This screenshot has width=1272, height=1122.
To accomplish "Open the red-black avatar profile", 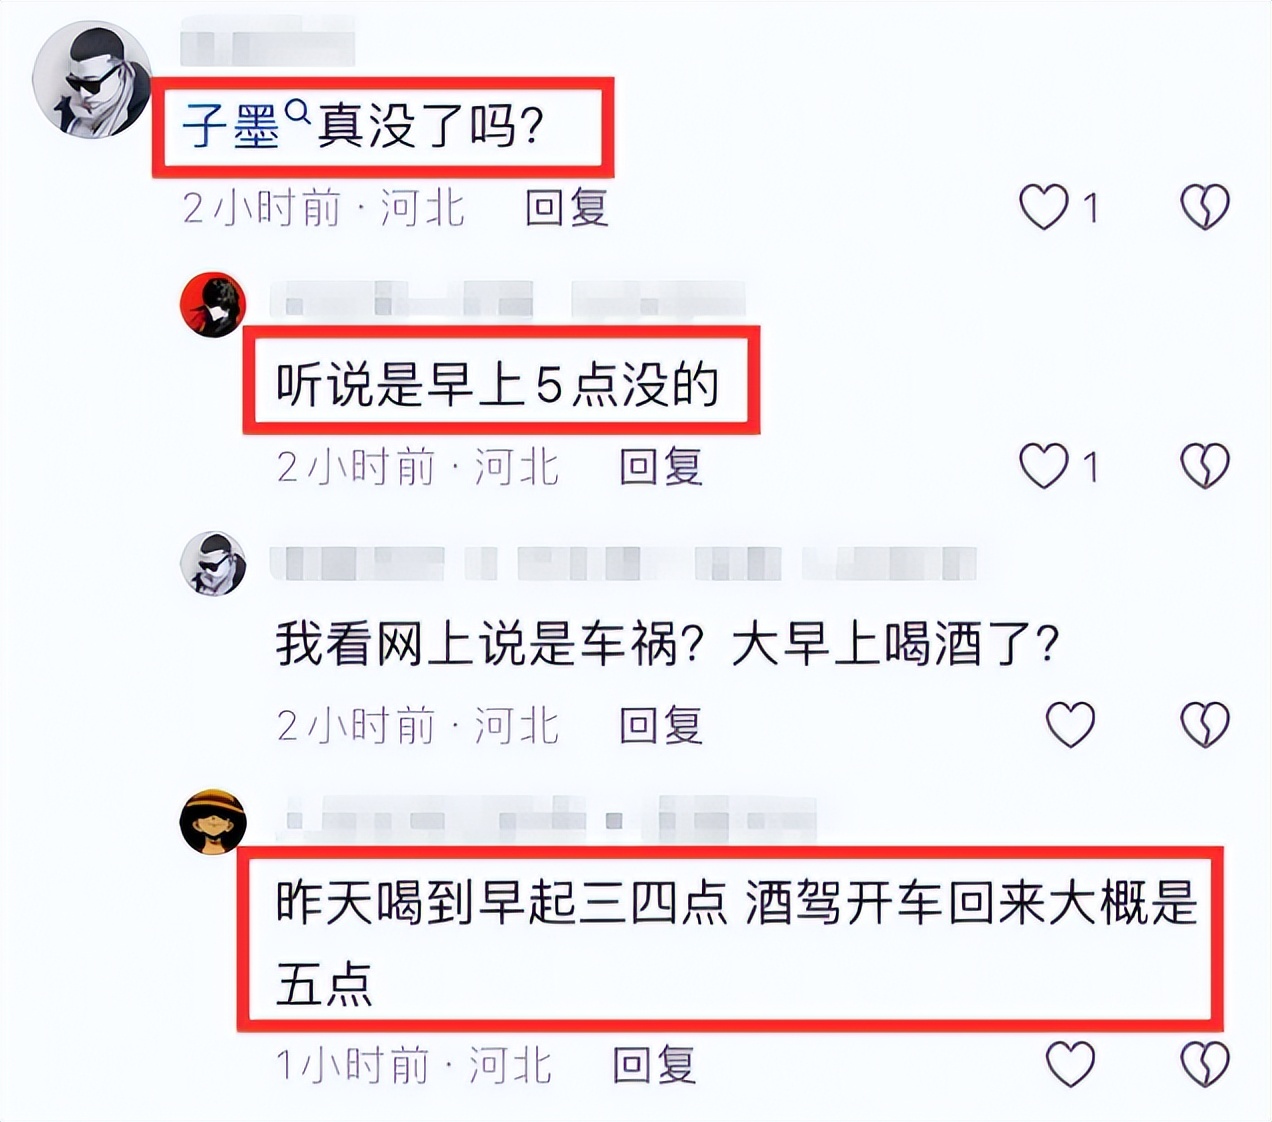I will pyautogui.click(x=213, y=304).
